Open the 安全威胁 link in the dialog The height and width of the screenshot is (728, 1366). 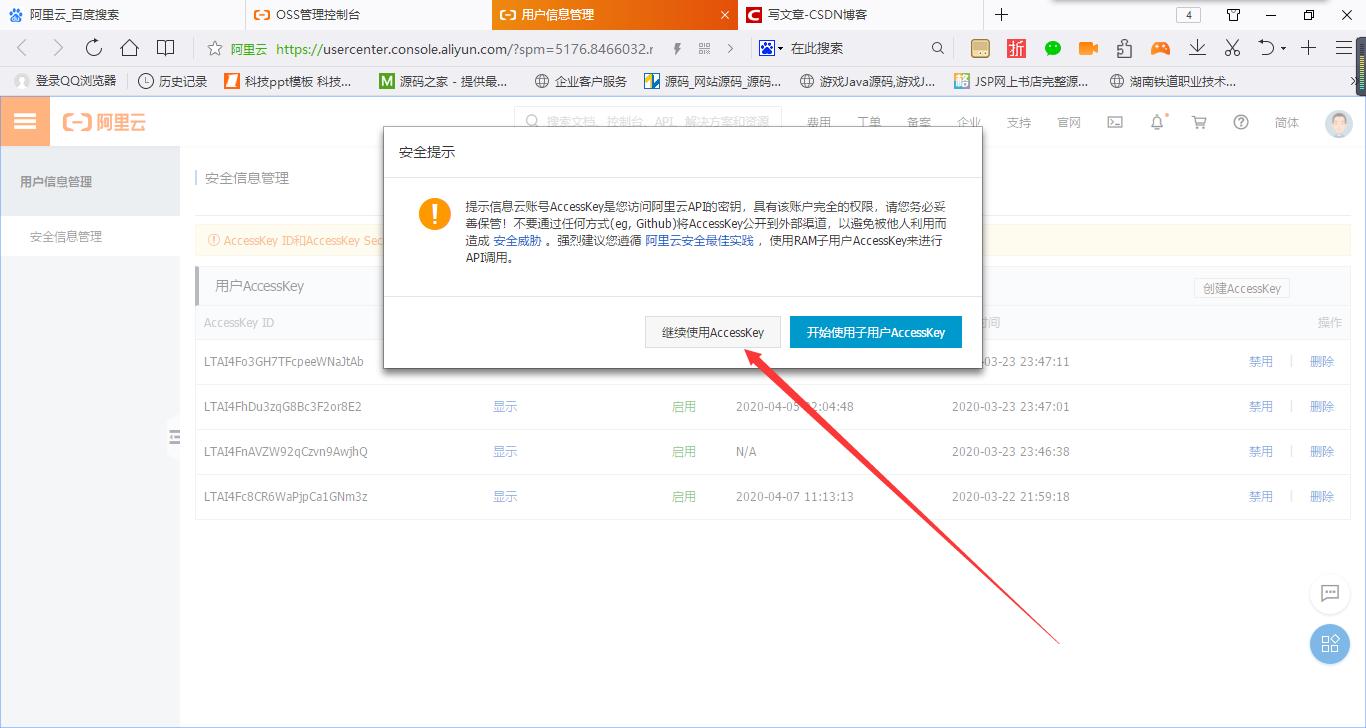point(519,241)
